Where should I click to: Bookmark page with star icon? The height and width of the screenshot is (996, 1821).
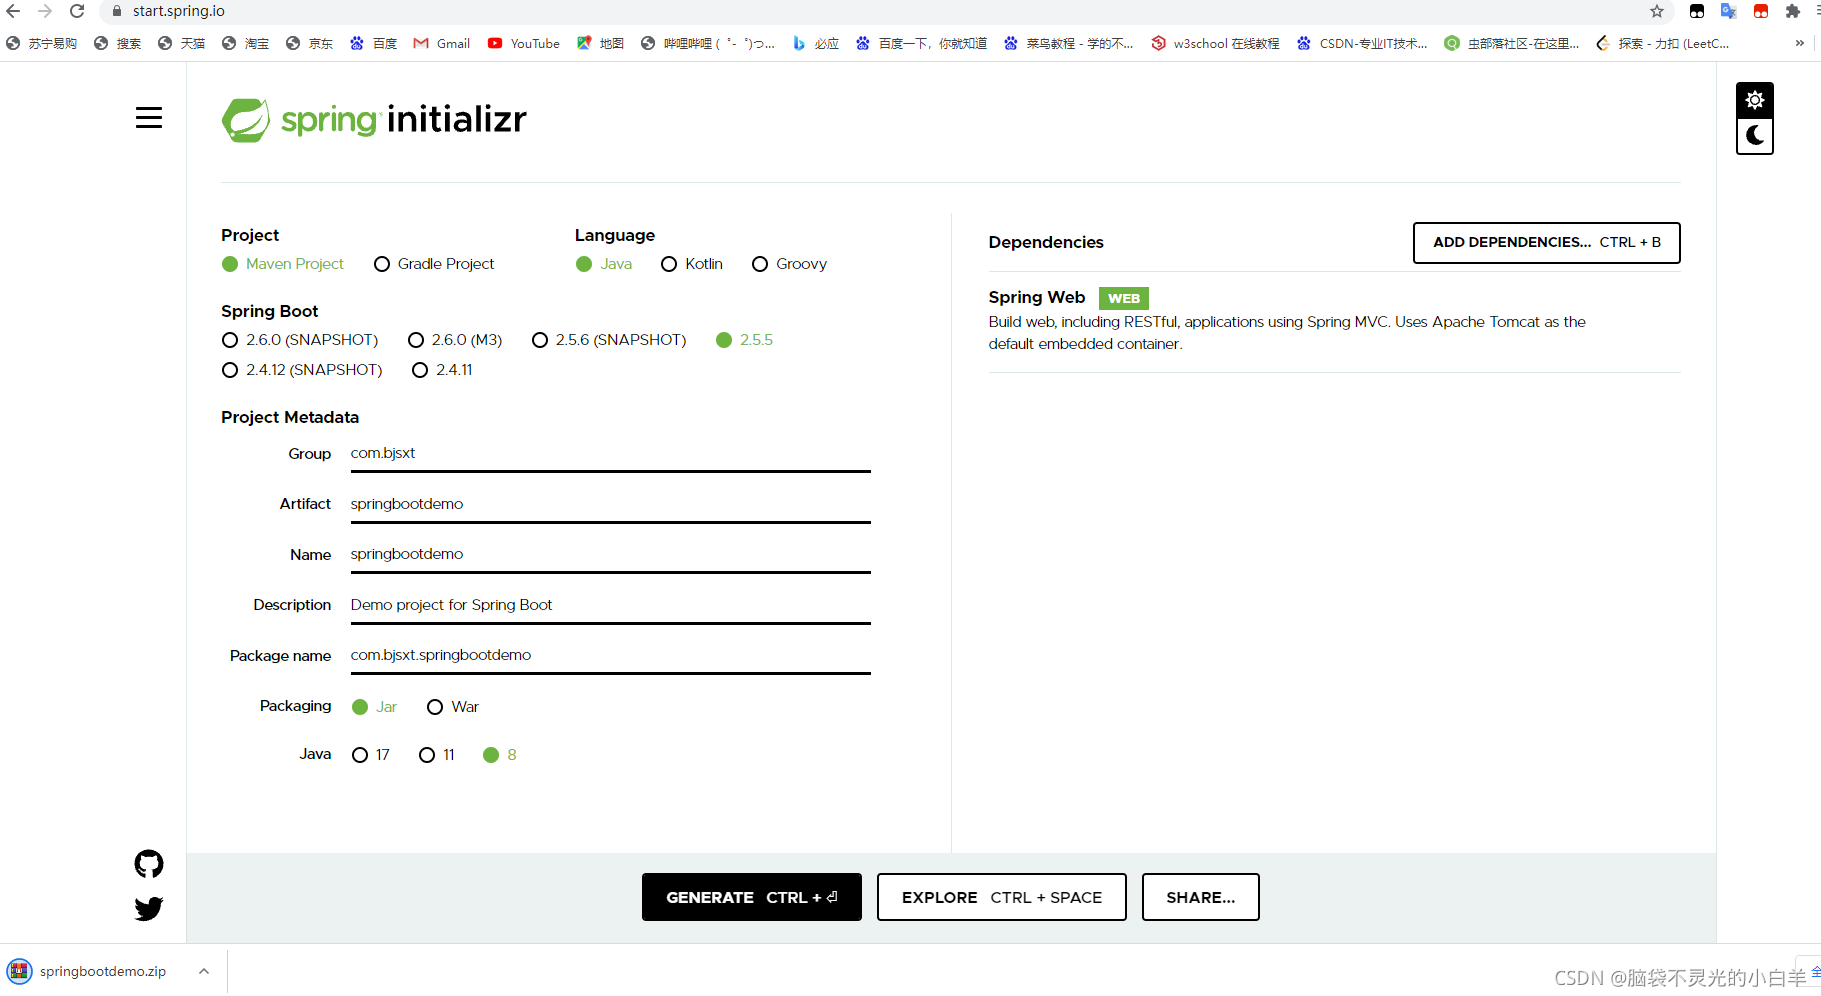click(x=1657, y=11)
